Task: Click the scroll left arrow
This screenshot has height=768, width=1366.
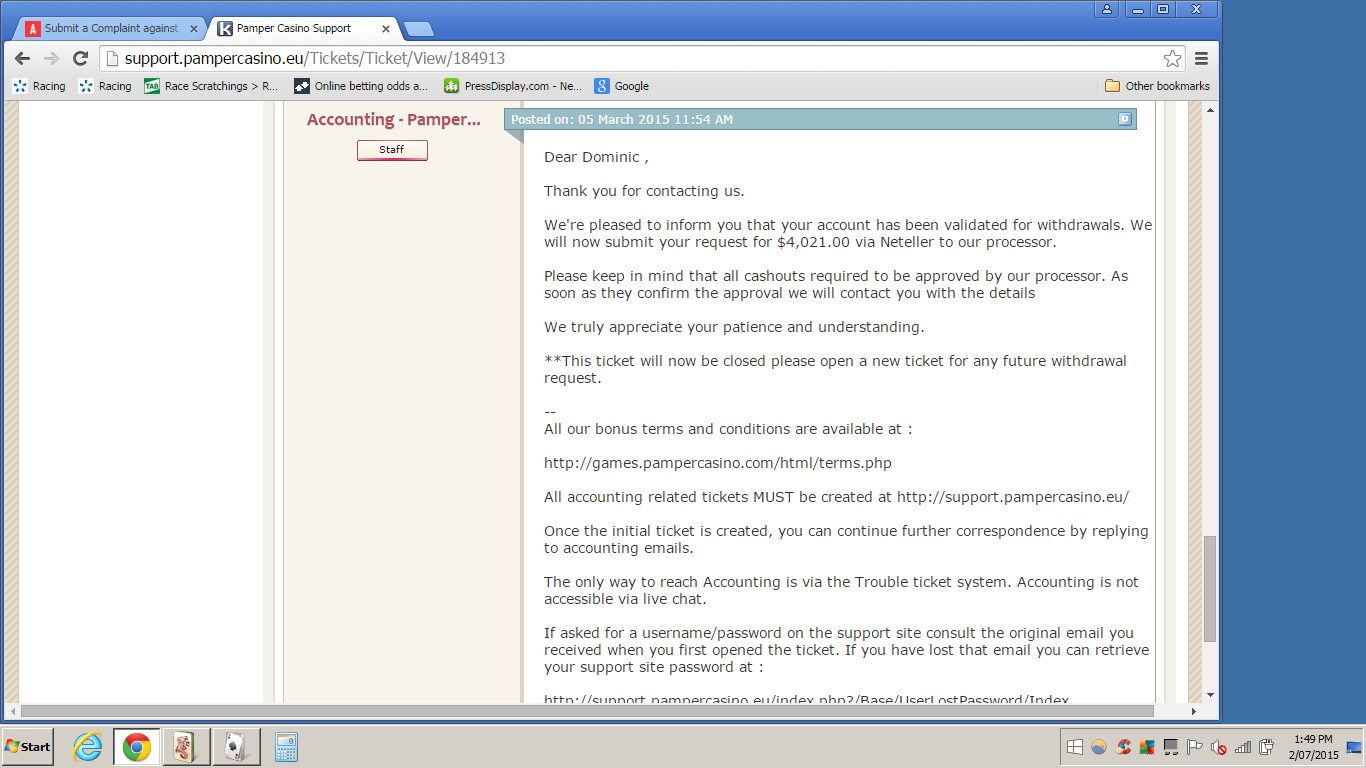Action: click(11, 711)
